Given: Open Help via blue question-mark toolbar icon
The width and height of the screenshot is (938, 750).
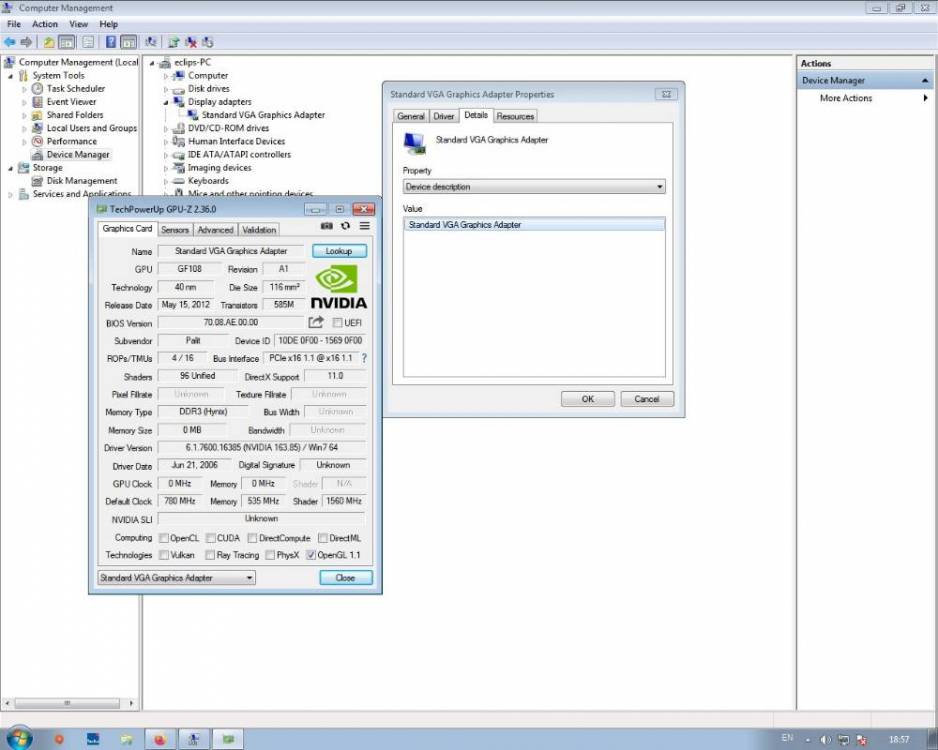Looking at the screenshot, I should coord(111,42).
